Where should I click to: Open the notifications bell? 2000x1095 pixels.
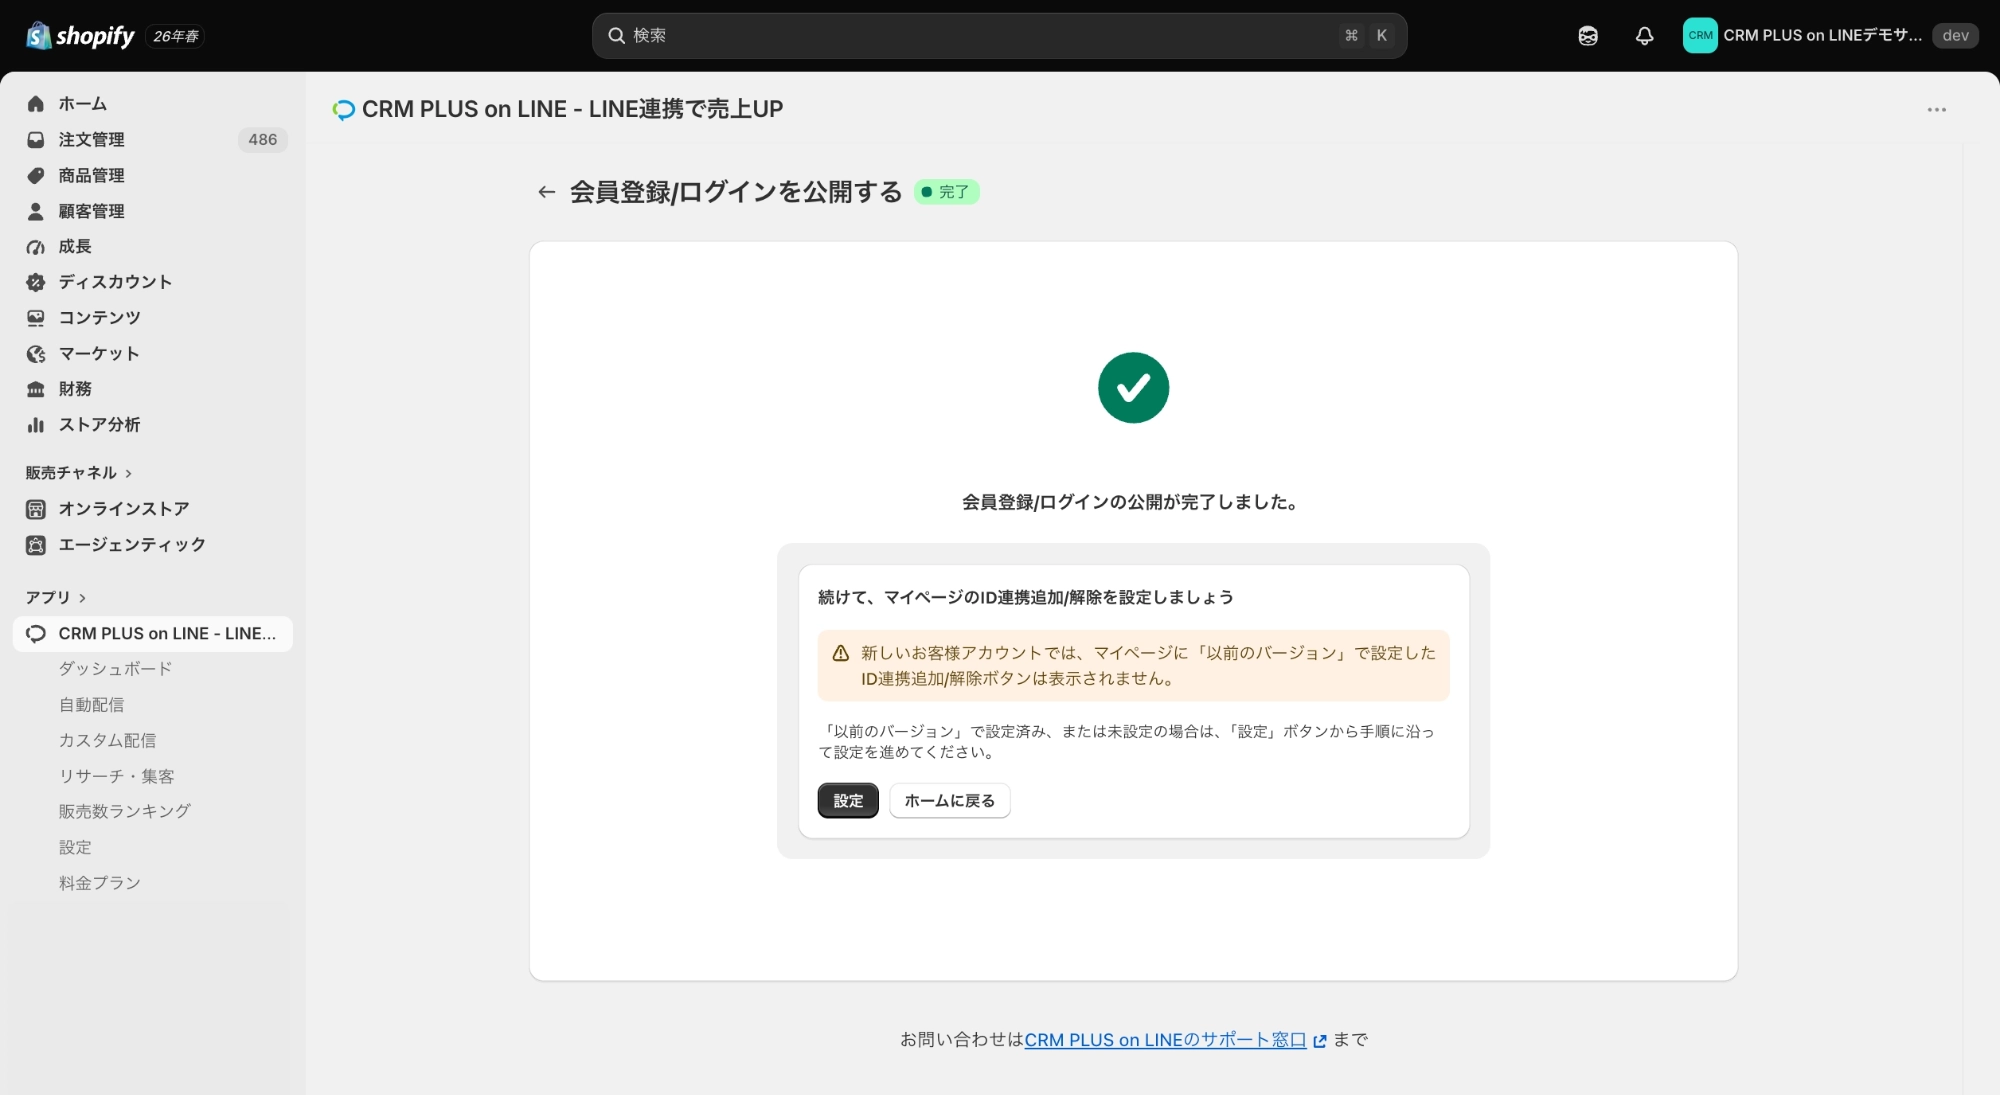1645,36
